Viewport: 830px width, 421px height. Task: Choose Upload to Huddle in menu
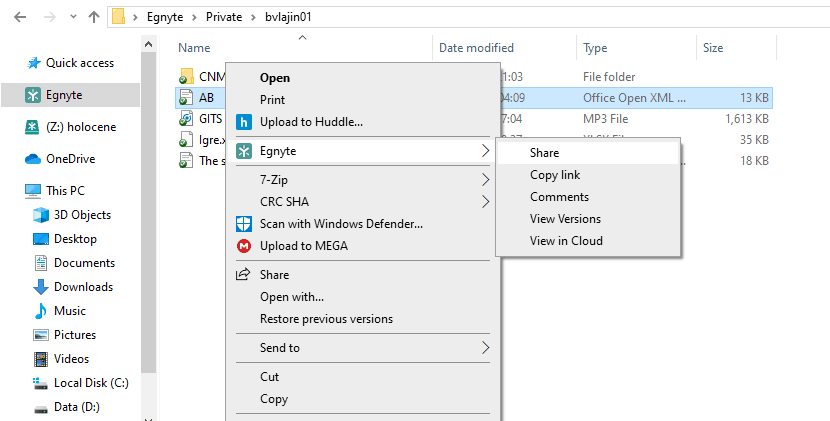(x=311, y=122)
